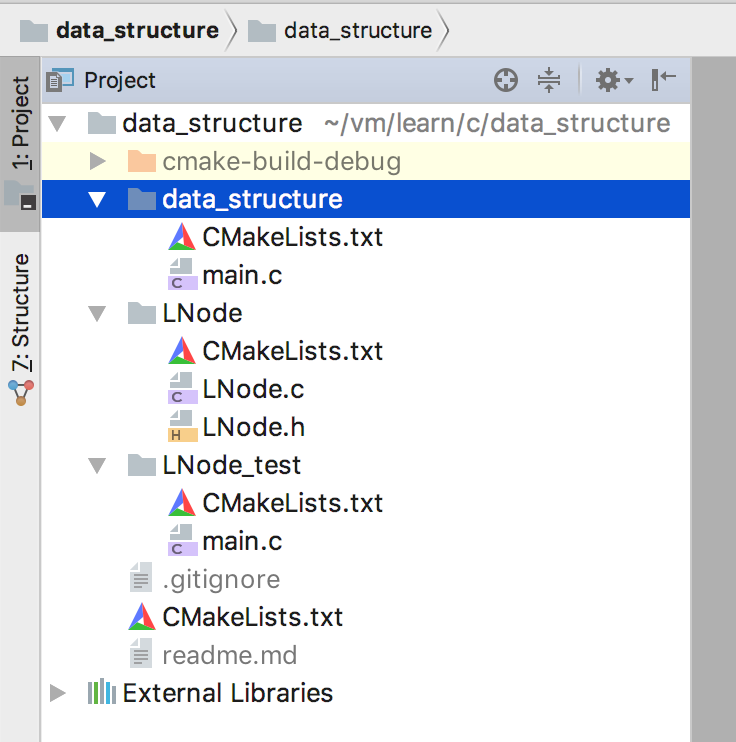736x742 pixels.
Task: Click the Project view icon in header
Action: pos(60,80)
